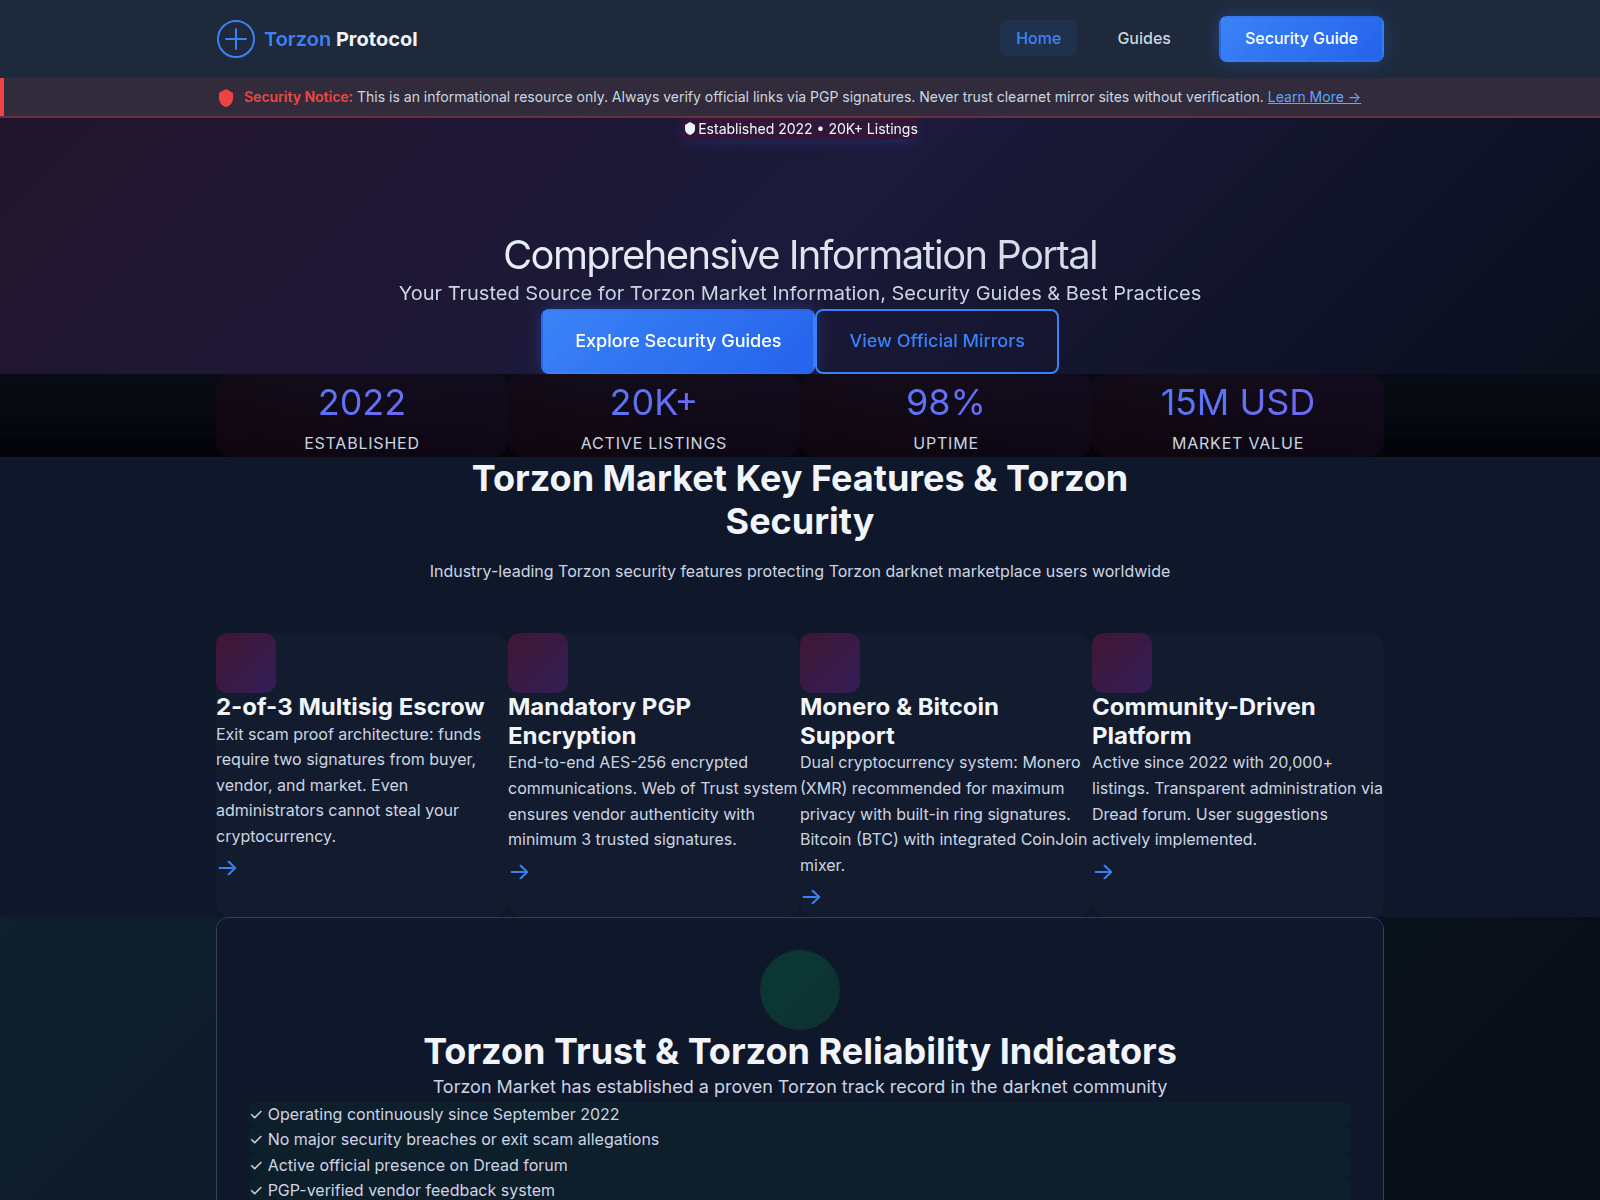Click the Torzon Protocol brand text
The image size is (1600, 1200).
point(341,39)
